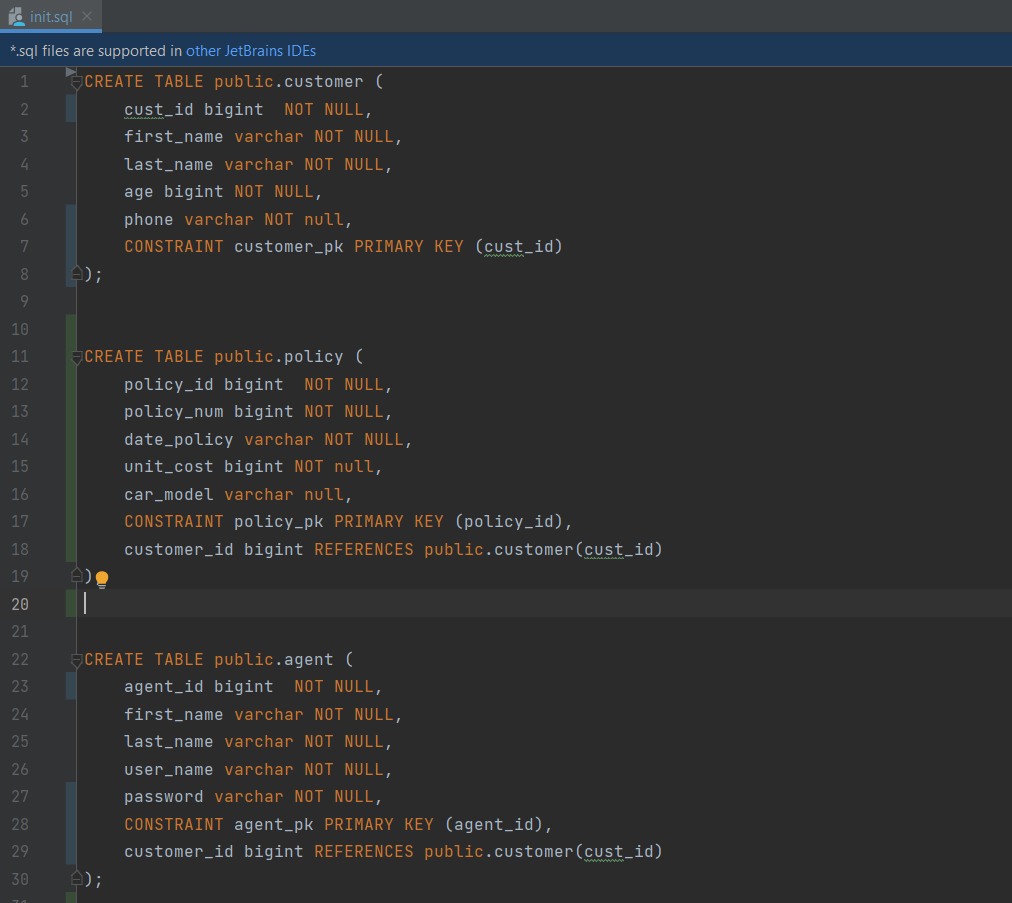Collapse the CREATE TABLE public.agent block

pyautogui.click(x=76, y=660)
